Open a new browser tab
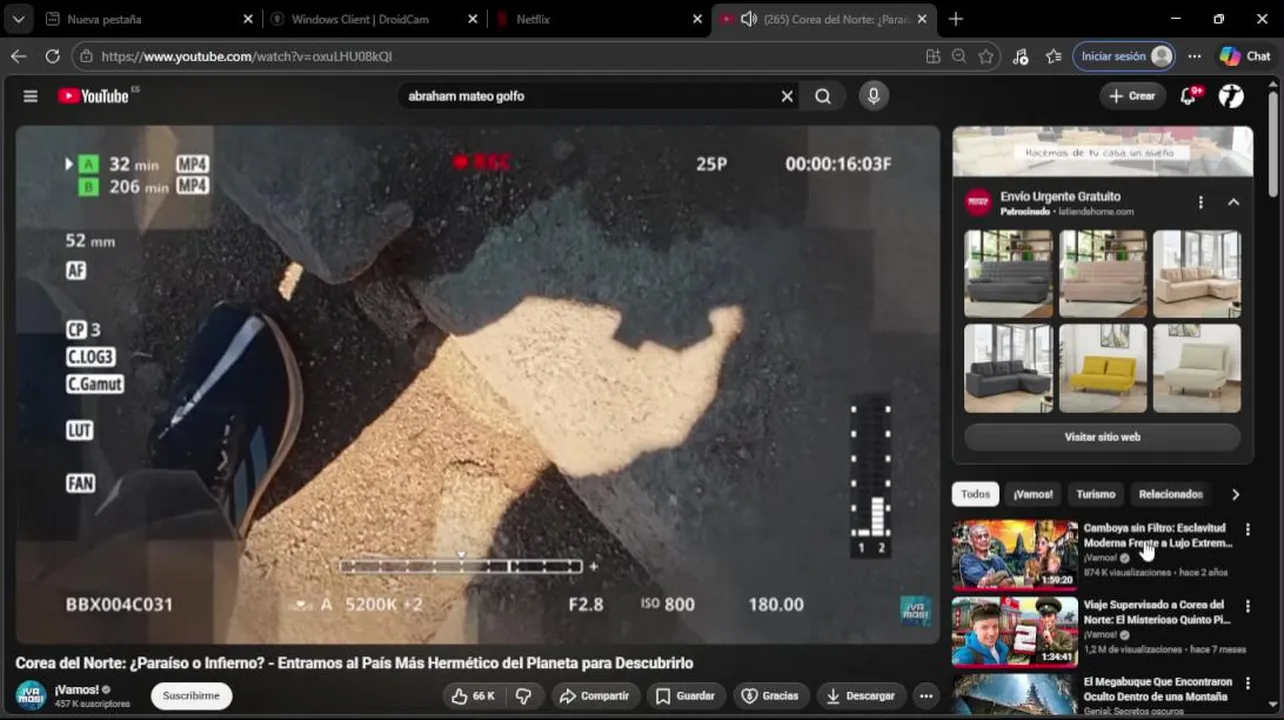 coord(956,19)
